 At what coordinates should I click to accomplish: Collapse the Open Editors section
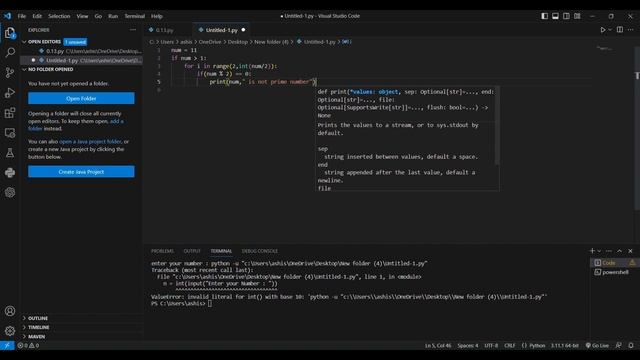[x=44, y=42]
